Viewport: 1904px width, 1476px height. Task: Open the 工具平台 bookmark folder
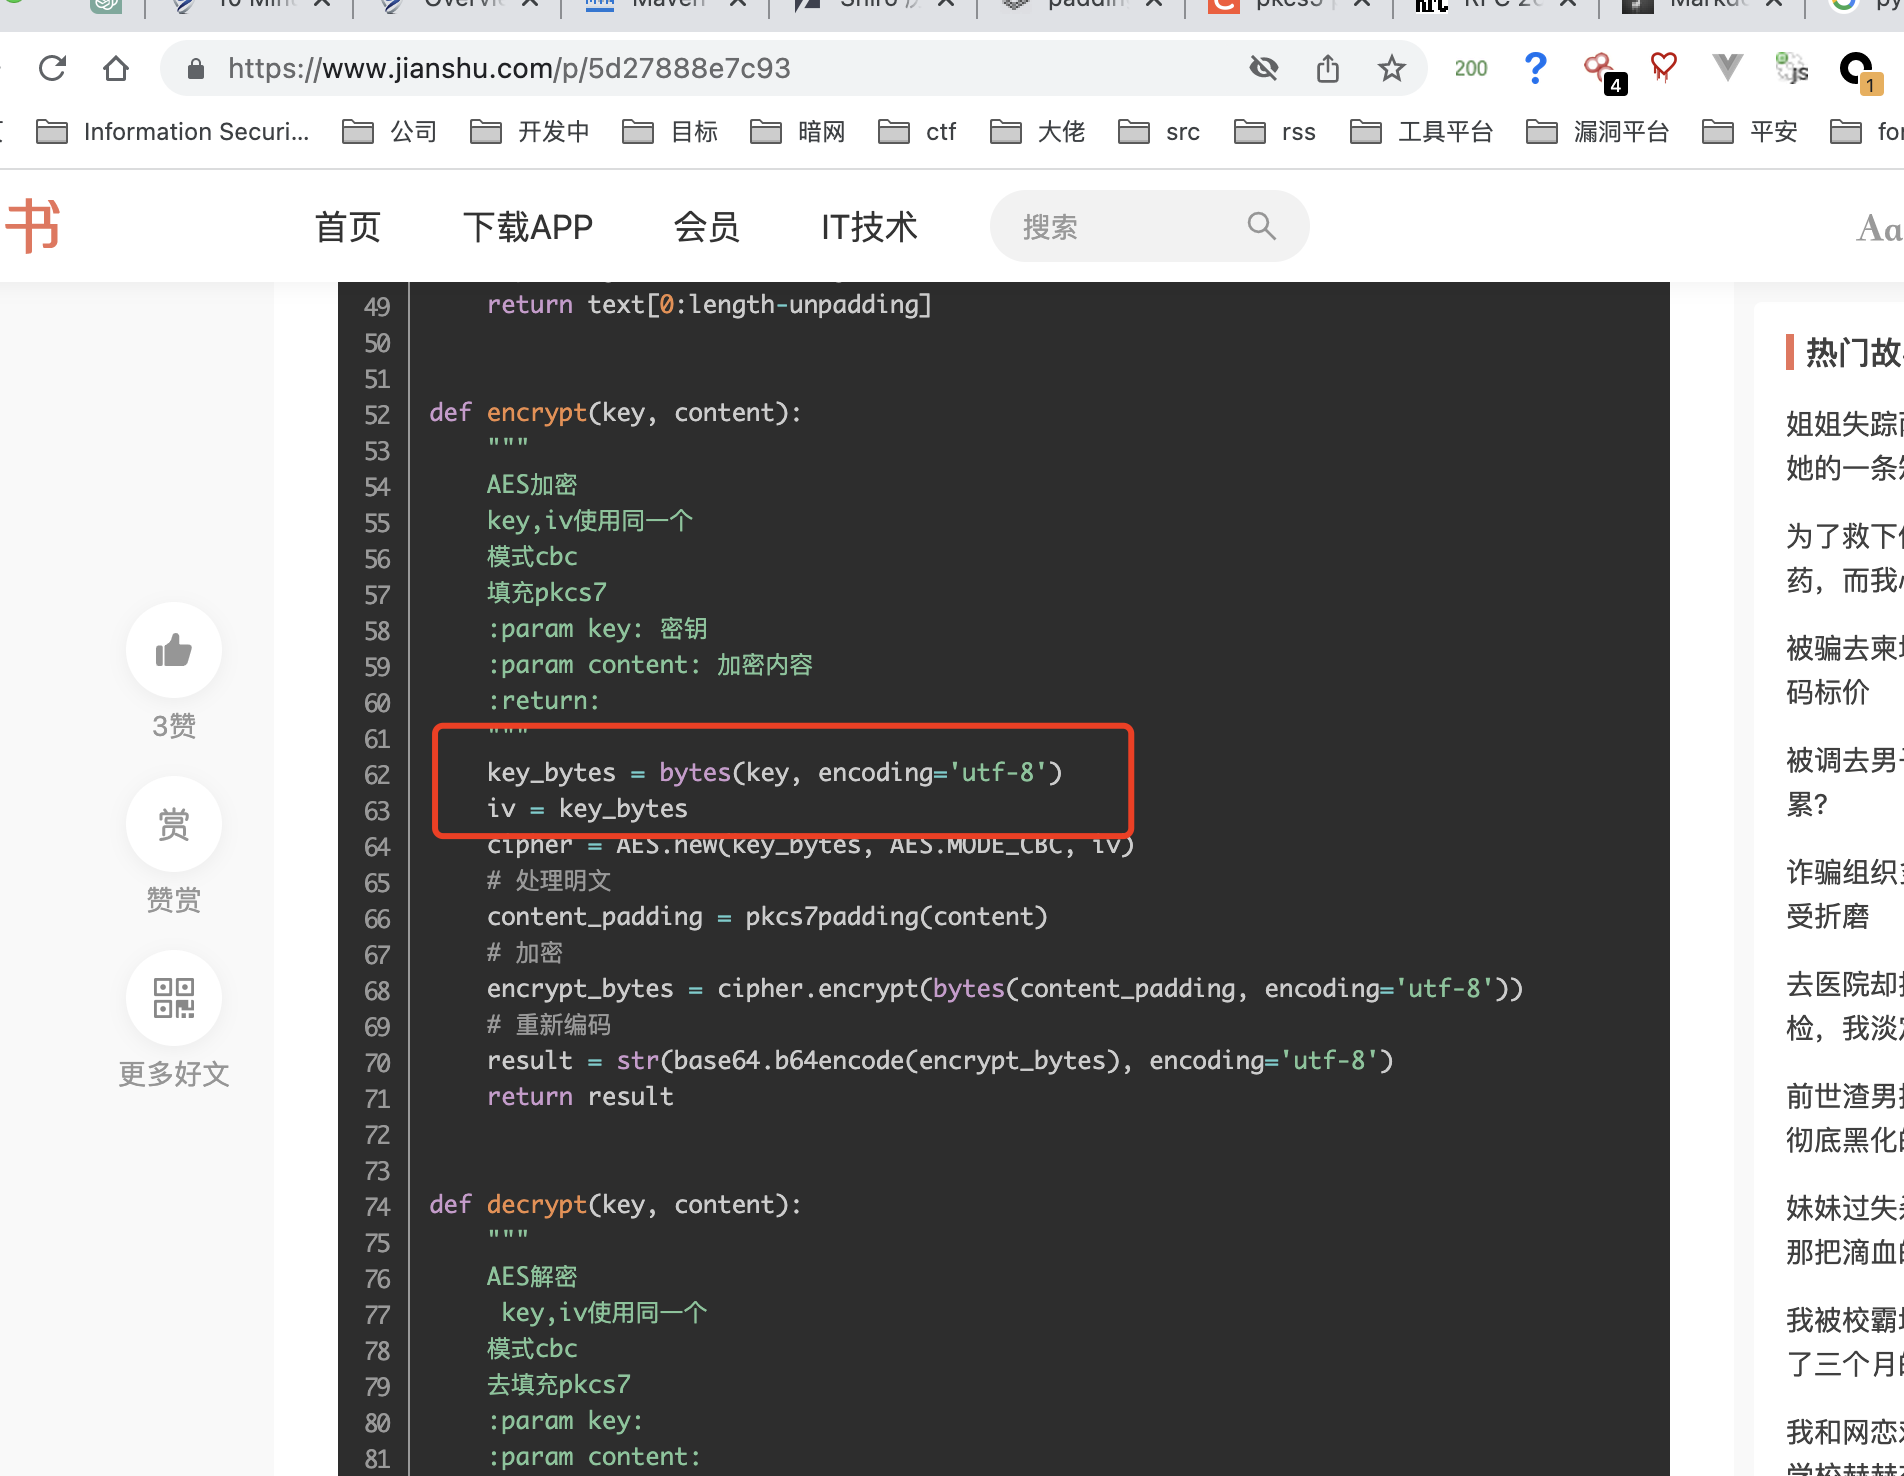click(x=1421, y=131)
